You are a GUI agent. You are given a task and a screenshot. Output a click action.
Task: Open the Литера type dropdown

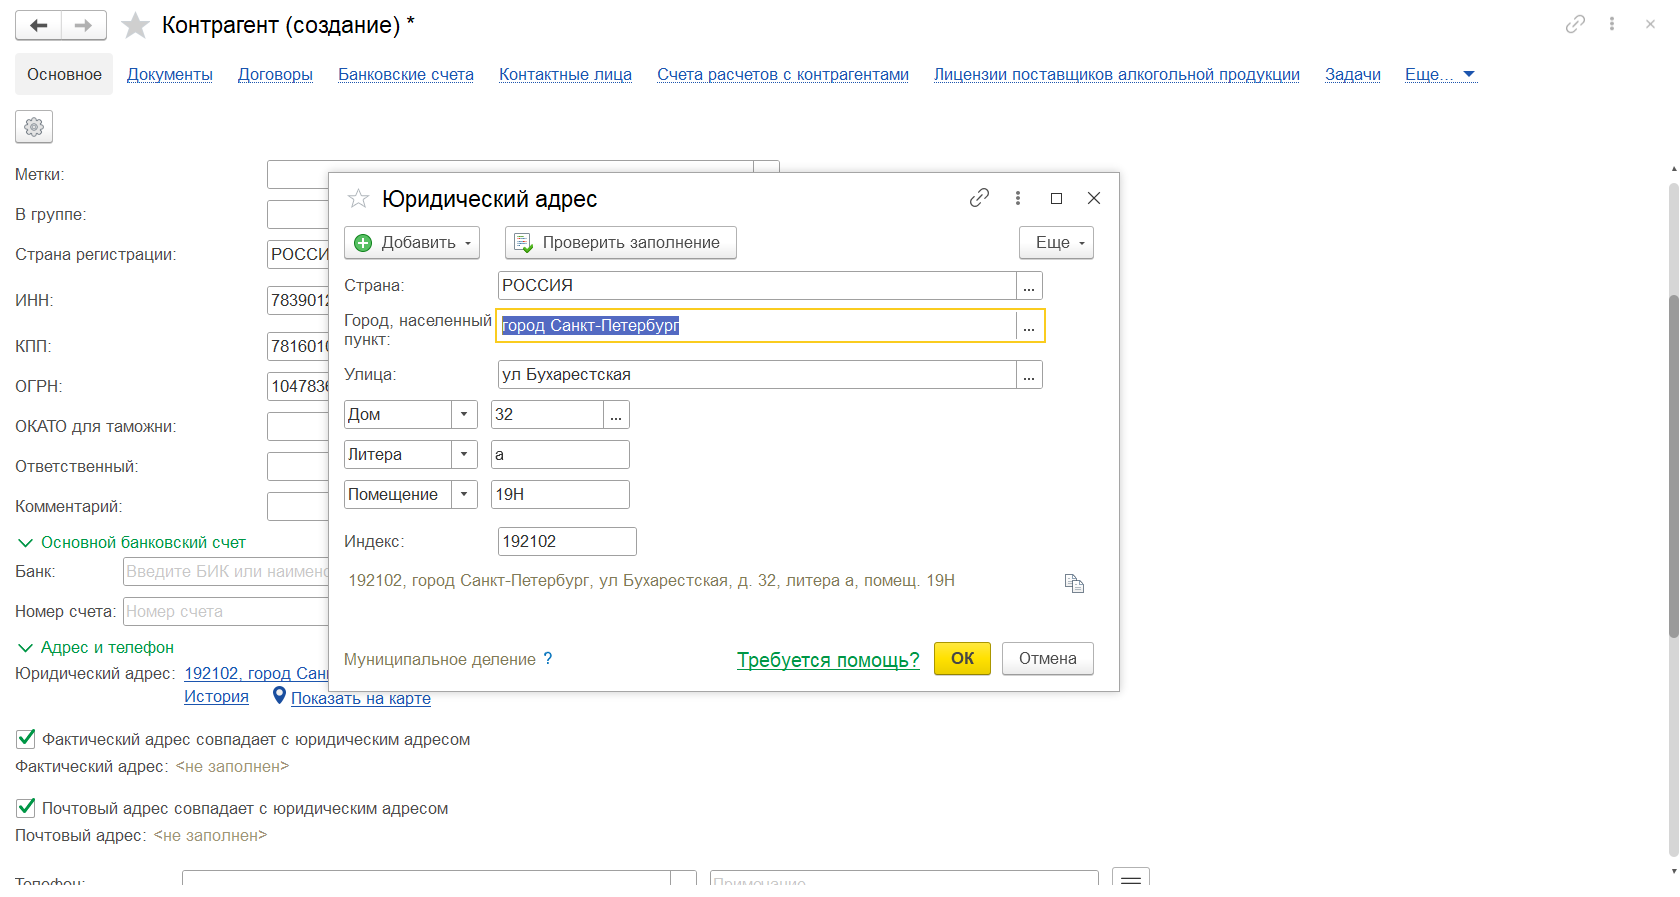point(464,454)
